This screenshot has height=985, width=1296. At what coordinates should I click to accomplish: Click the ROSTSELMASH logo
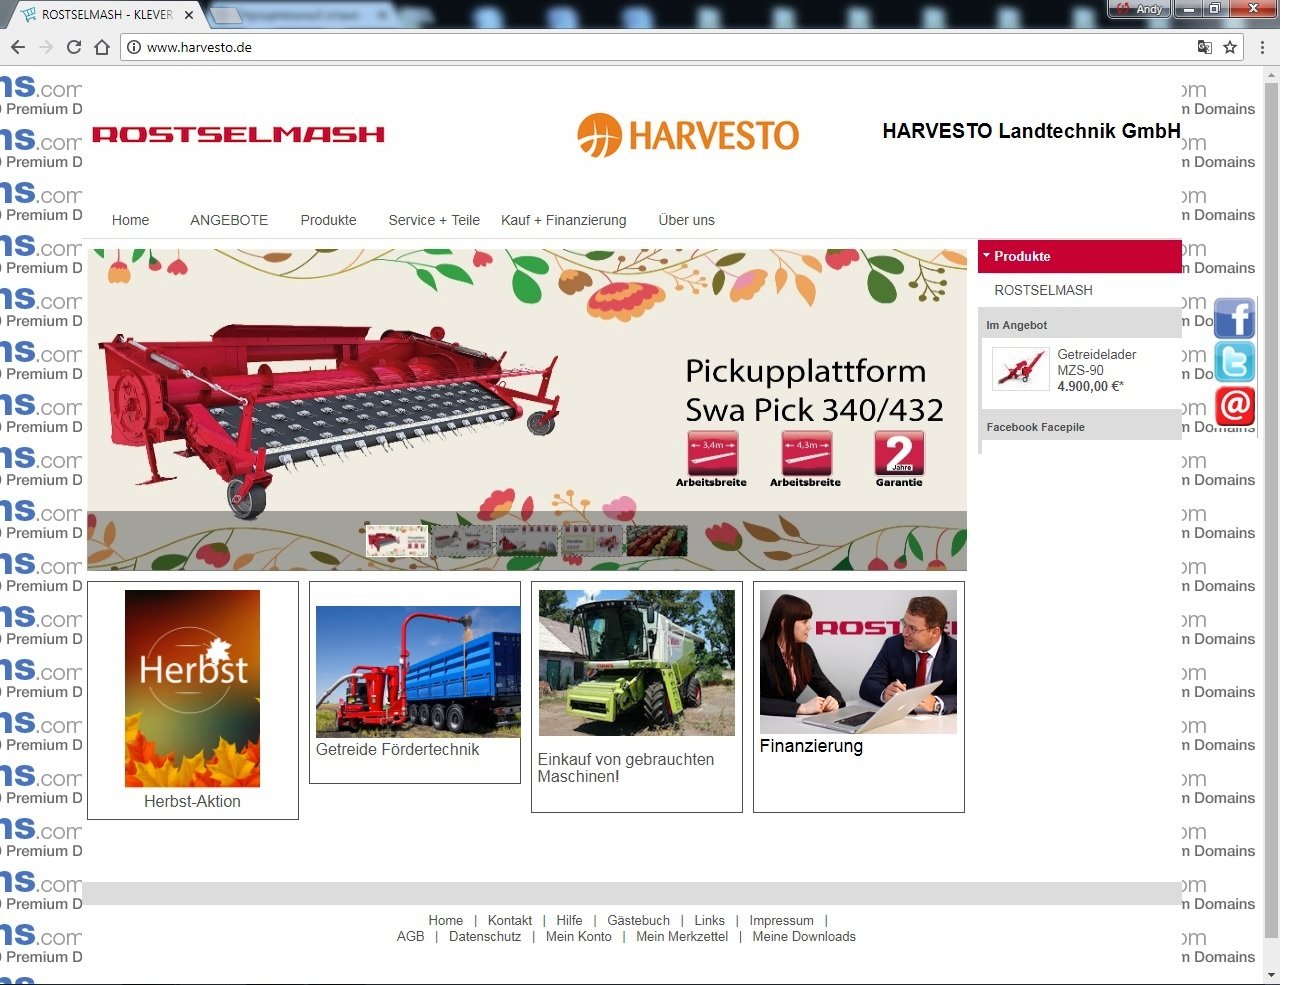238,134
